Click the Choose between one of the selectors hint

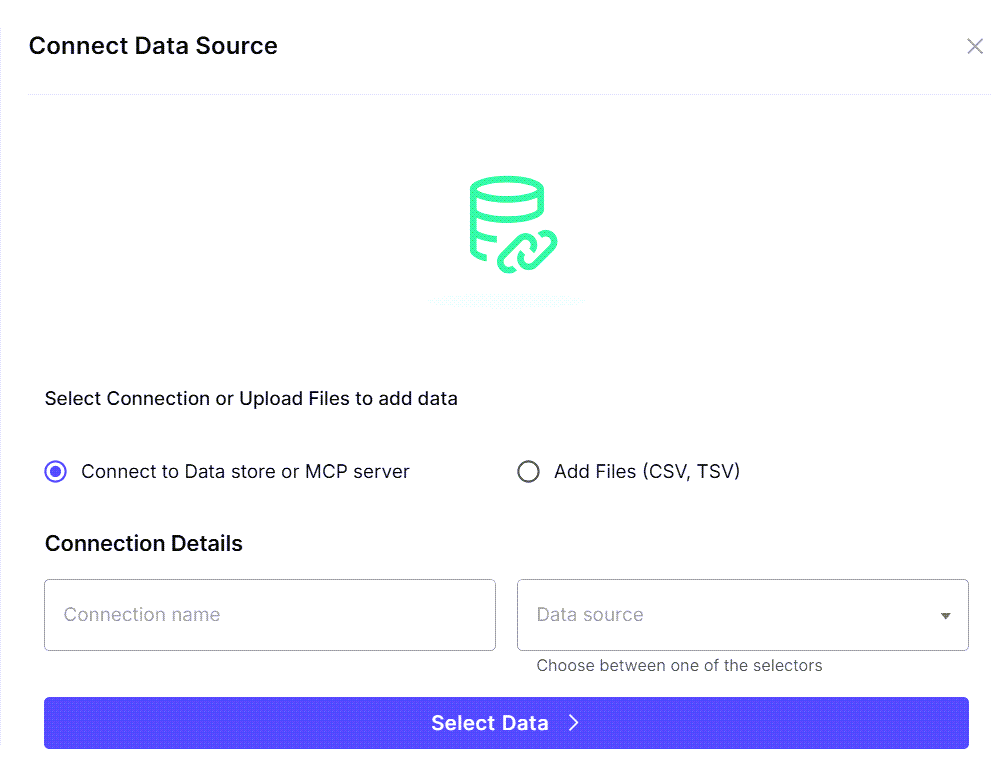tap(680, 665)
